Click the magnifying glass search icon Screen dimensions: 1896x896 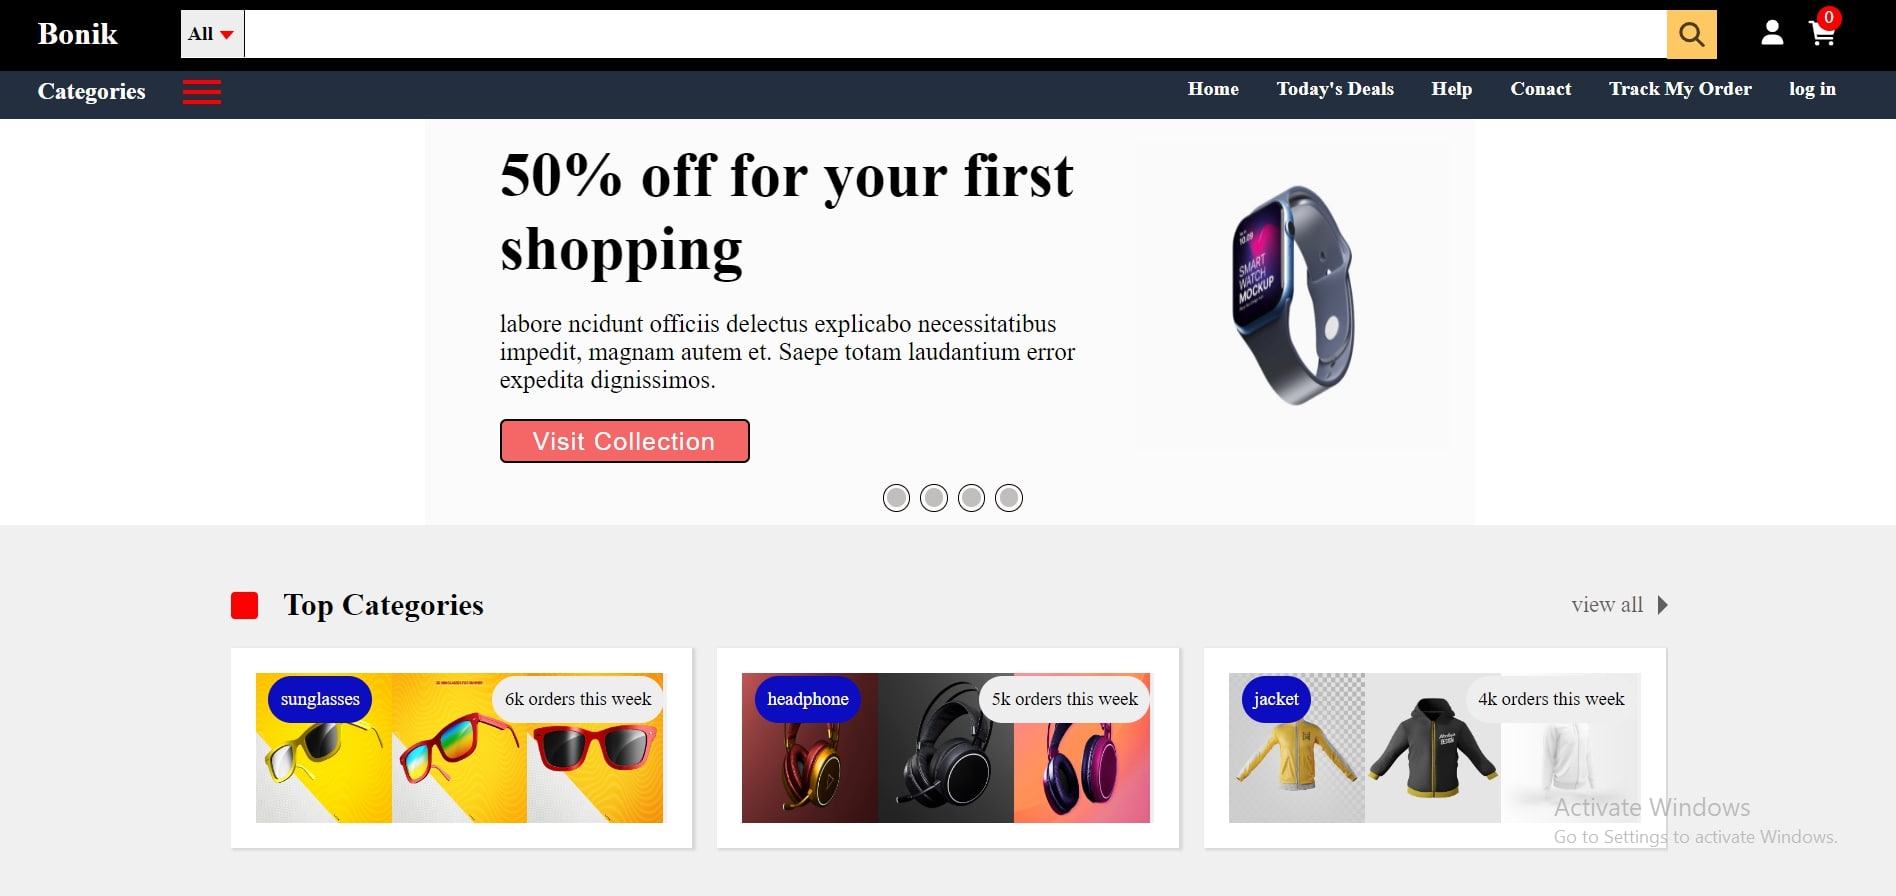click(1691, 34)
